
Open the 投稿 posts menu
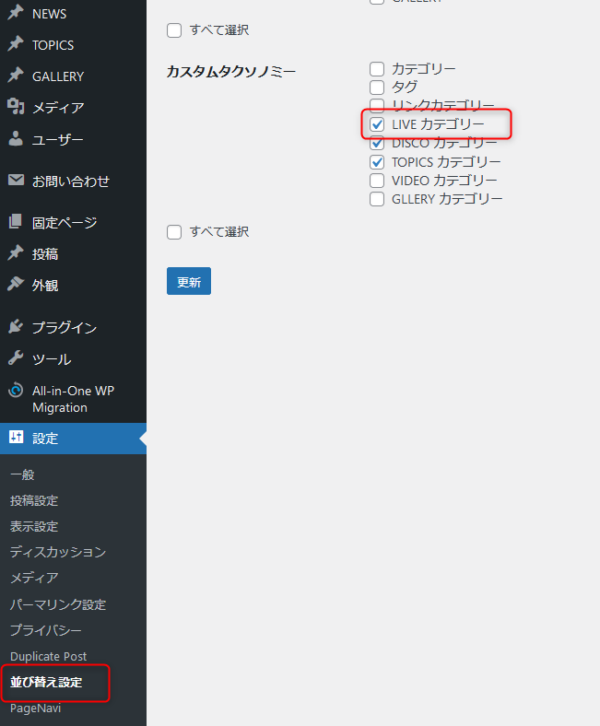pos(45,254)
